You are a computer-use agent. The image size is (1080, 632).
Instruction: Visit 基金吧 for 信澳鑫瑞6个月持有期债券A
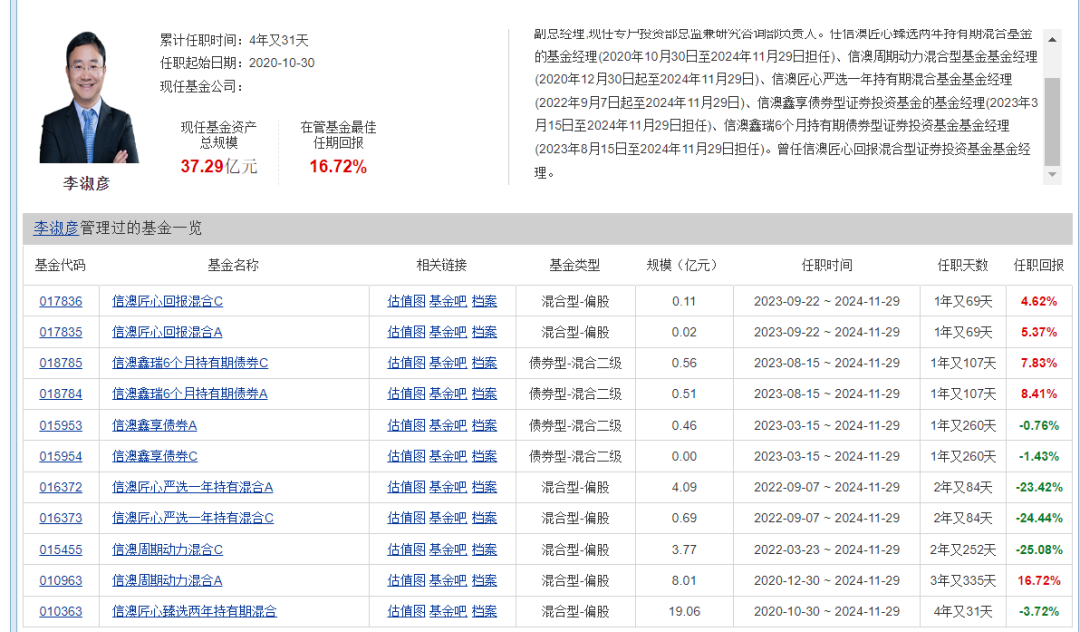tap(448, 394)
